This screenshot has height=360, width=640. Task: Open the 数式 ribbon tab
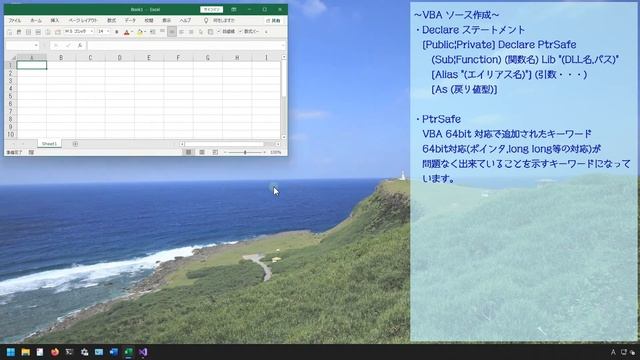pos(111,20)
